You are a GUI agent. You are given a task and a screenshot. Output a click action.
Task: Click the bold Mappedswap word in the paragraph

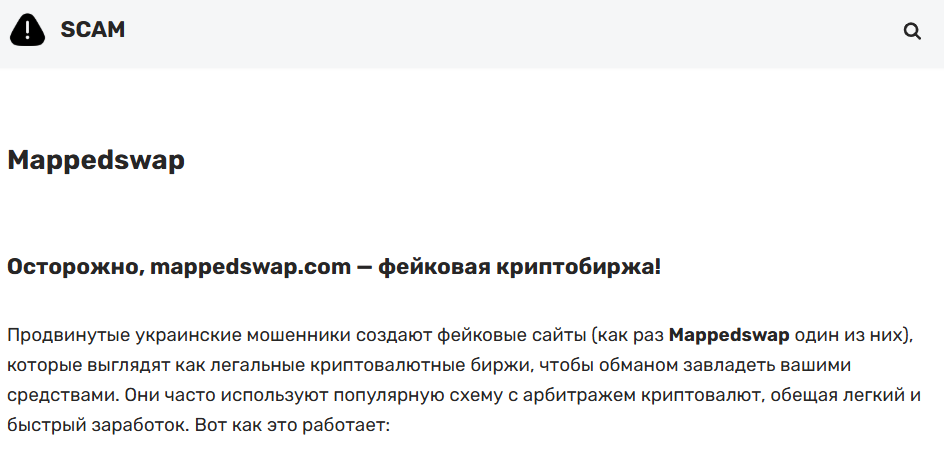coord(729,334)
